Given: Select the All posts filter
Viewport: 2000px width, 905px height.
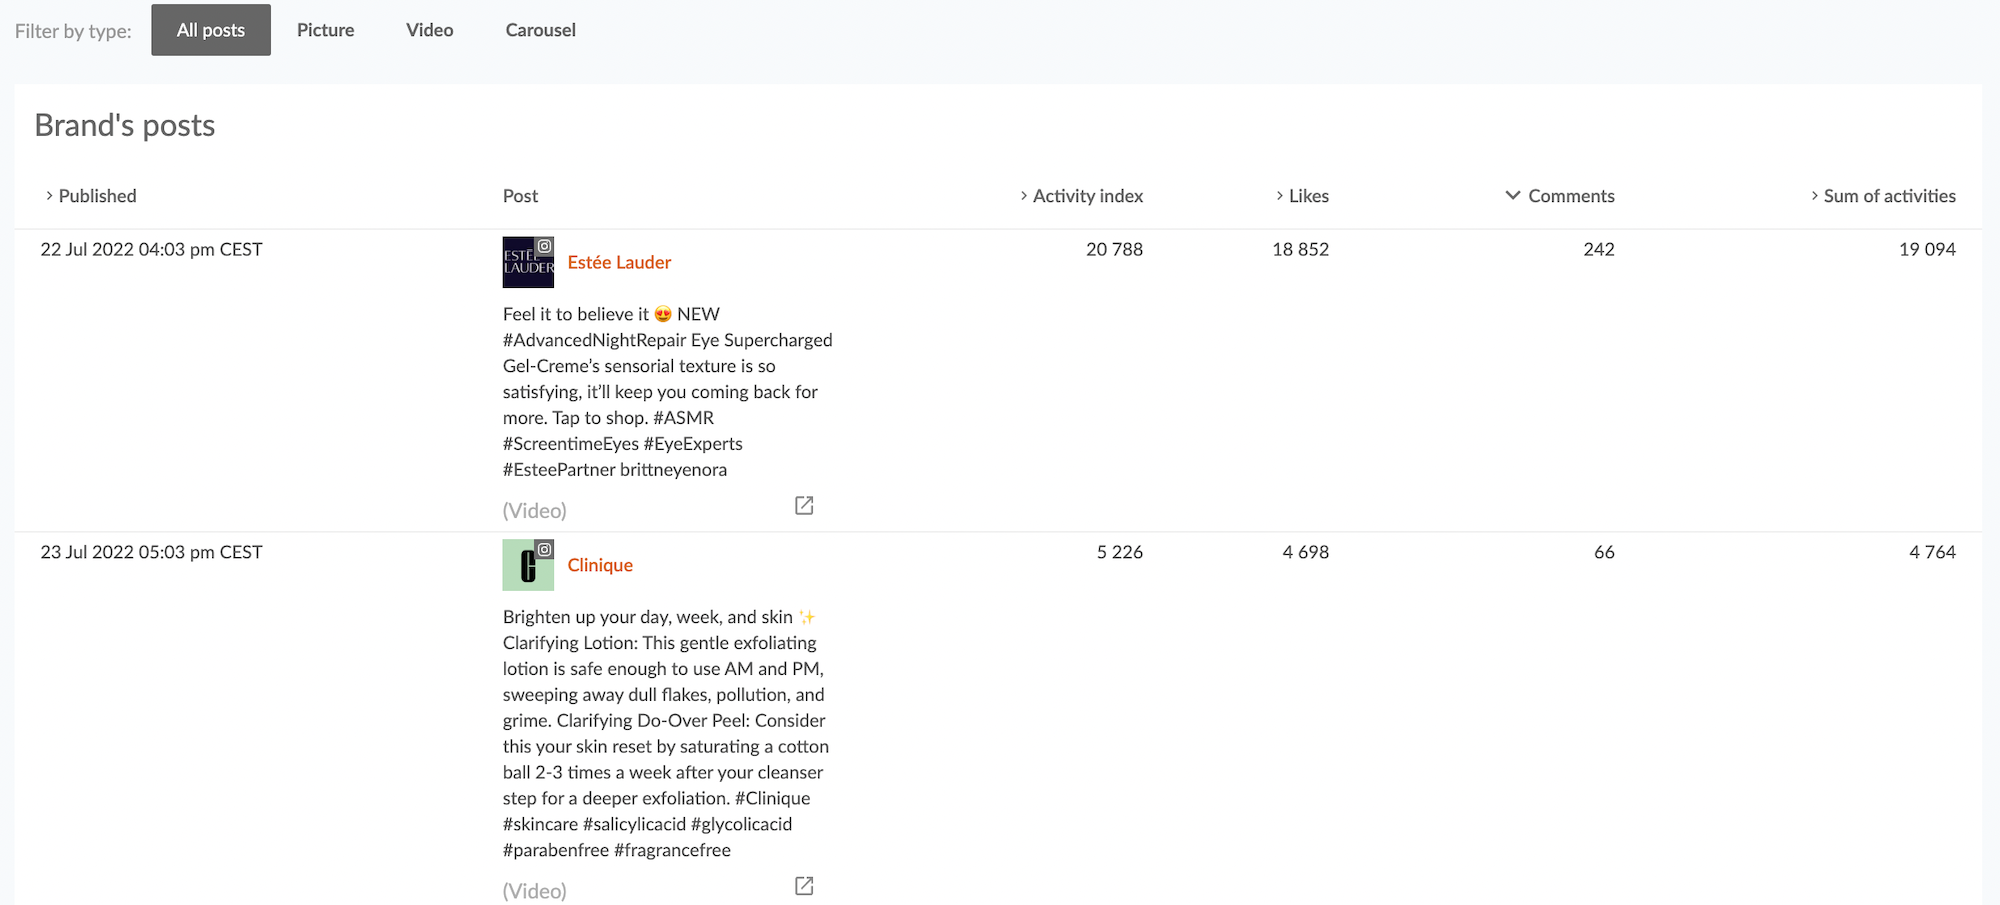Looking at the screenshot, I should click(x=211, y=30).
